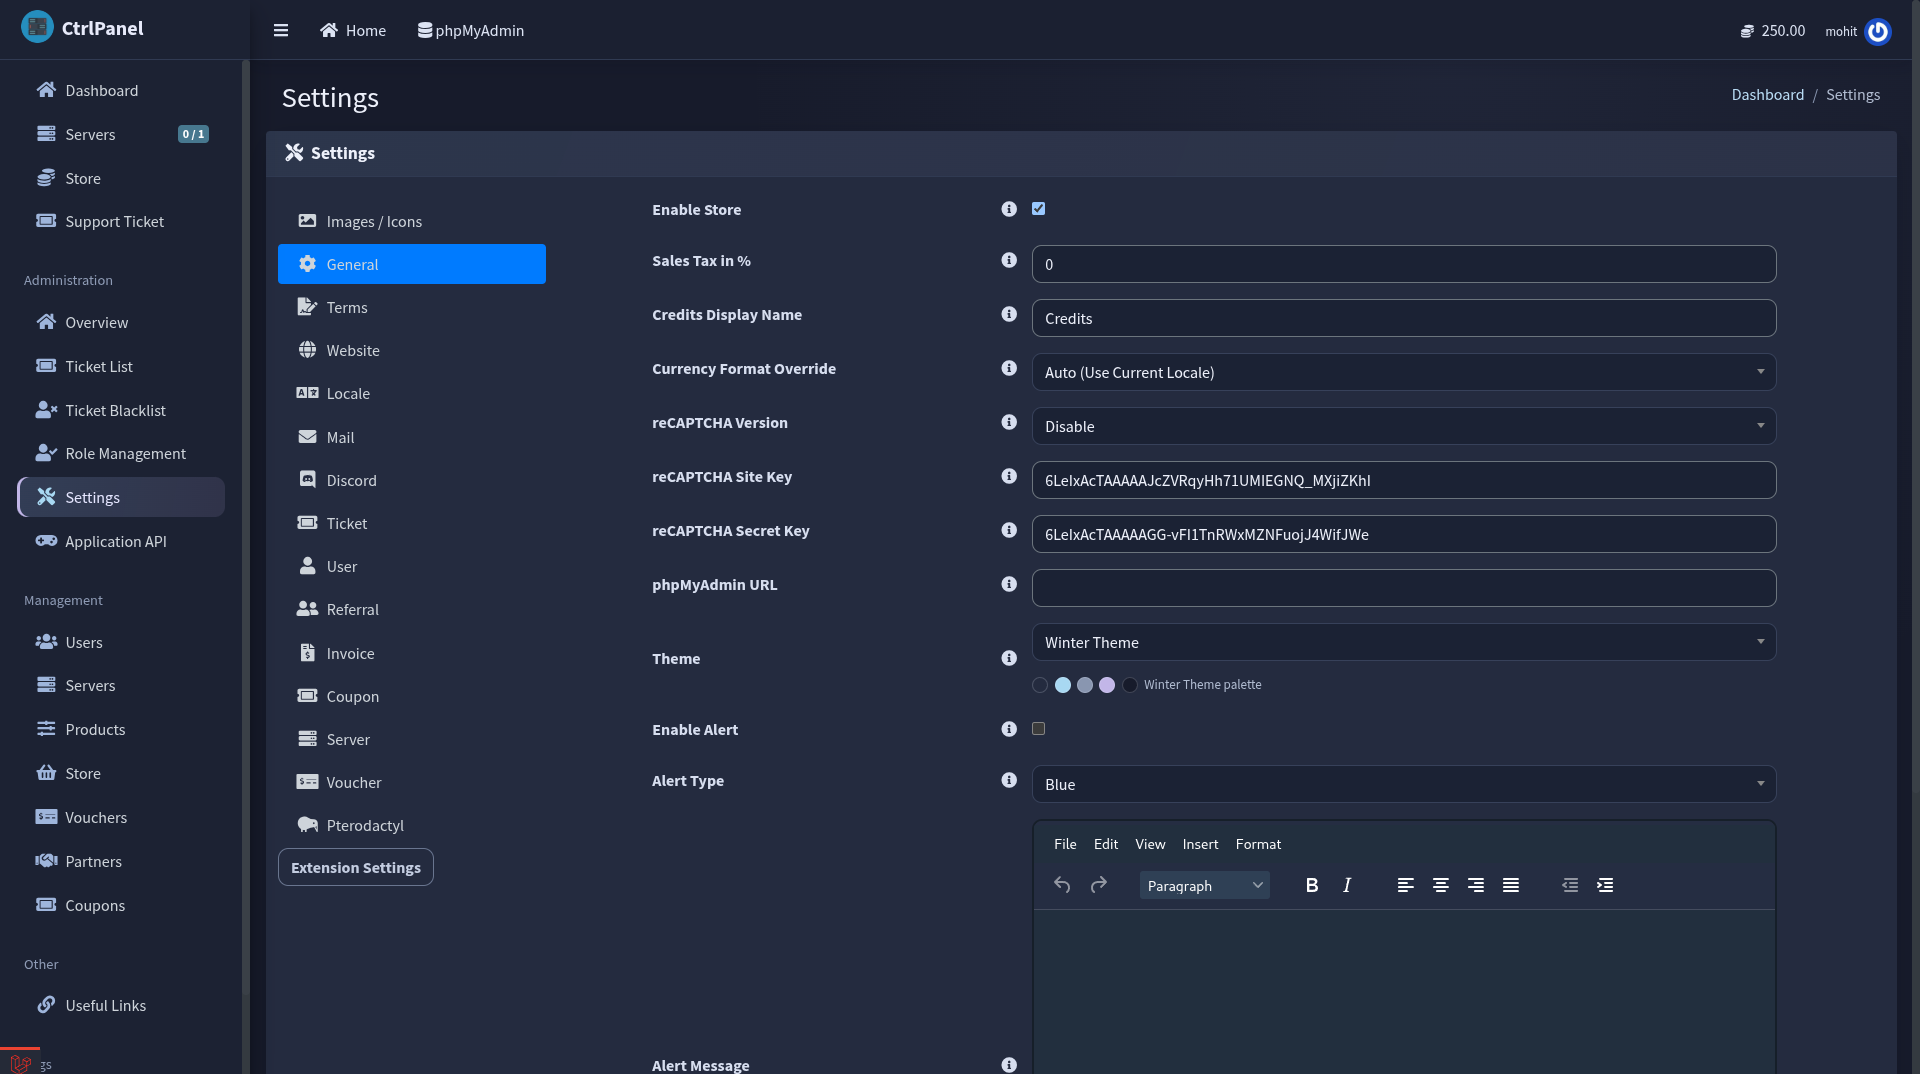Open the Paragraph format dropdown

pos(1205,885)
